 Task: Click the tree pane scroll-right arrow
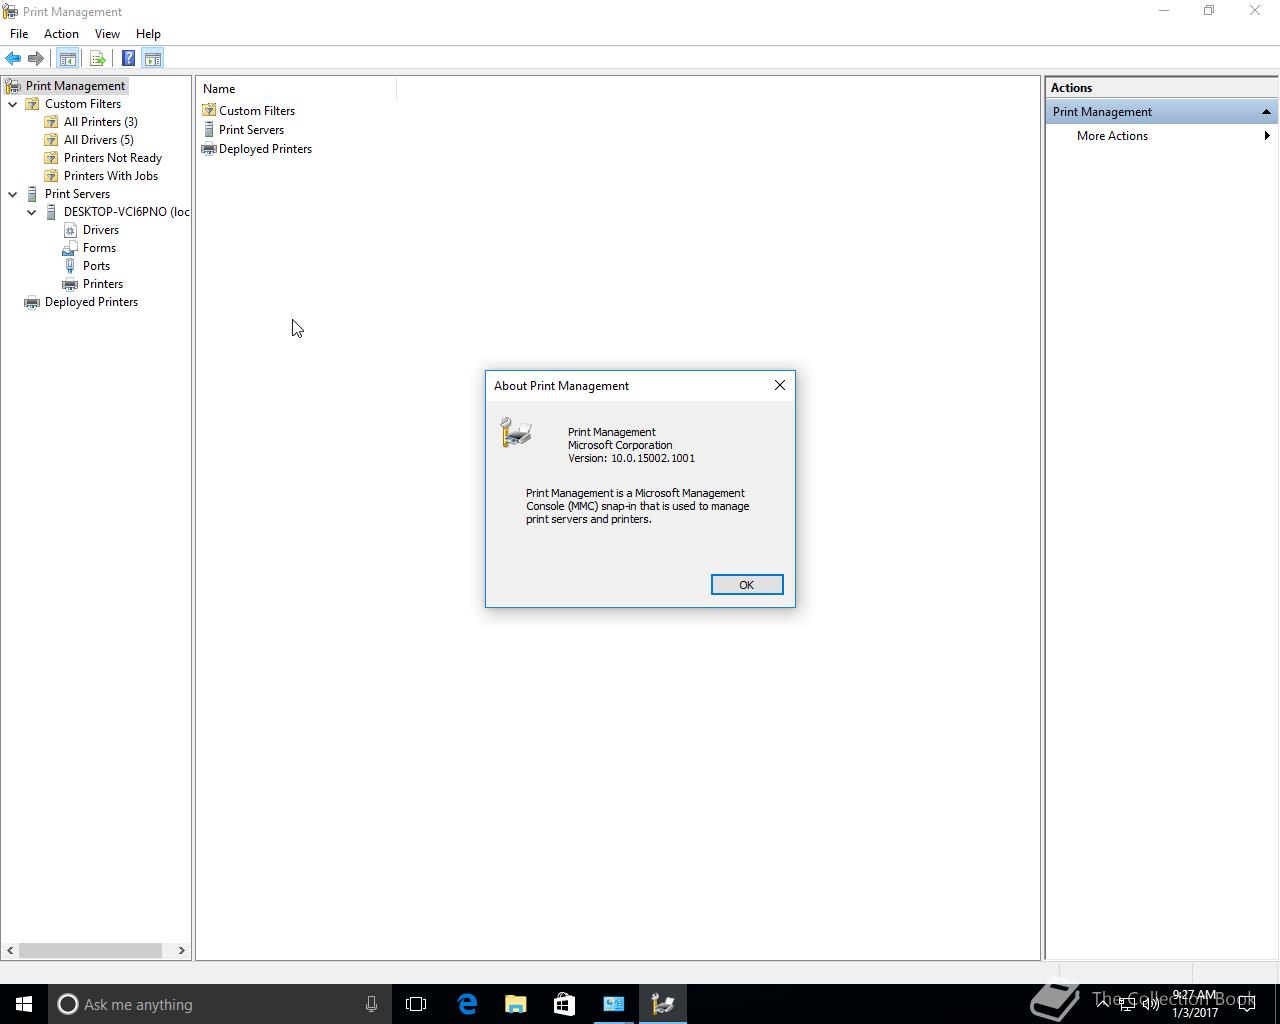[182, 950]
